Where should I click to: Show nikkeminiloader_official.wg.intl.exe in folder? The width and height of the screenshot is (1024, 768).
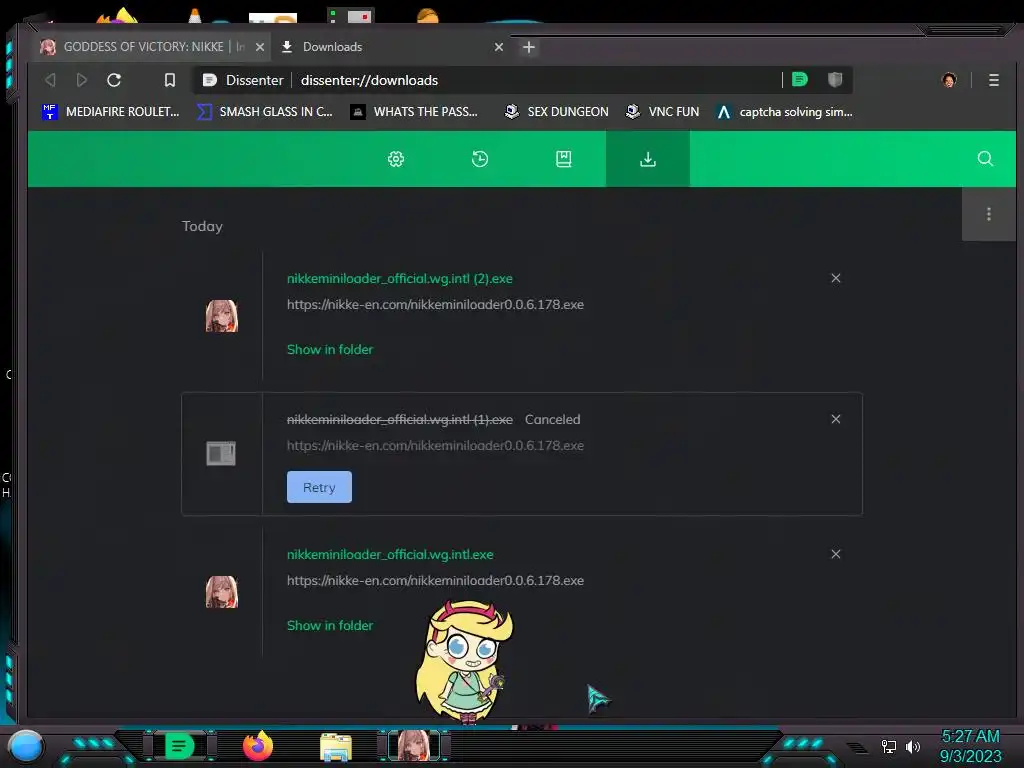coord(330,626)
